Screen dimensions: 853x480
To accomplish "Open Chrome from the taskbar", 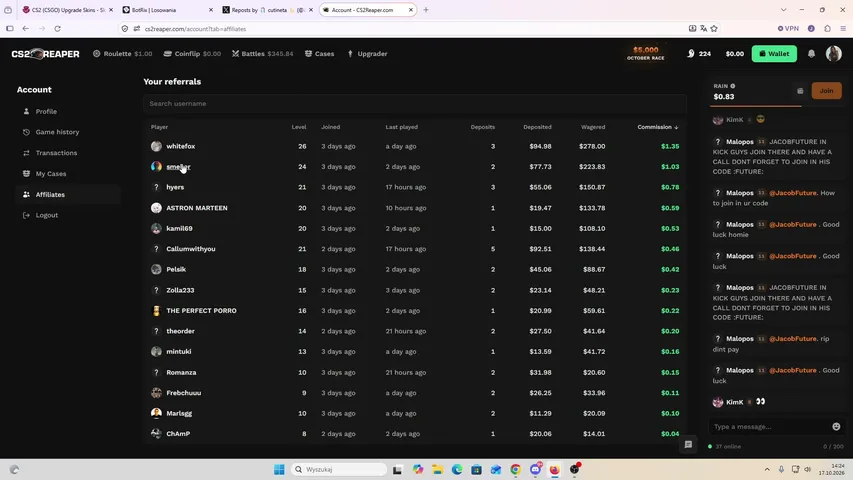I will tap(515, 469).
